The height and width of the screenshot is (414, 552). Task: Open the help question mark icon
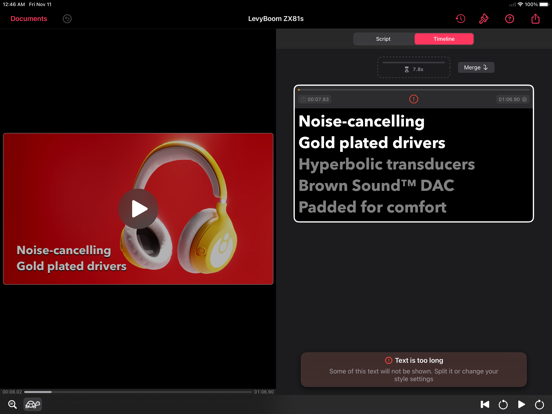pos(509,19)
